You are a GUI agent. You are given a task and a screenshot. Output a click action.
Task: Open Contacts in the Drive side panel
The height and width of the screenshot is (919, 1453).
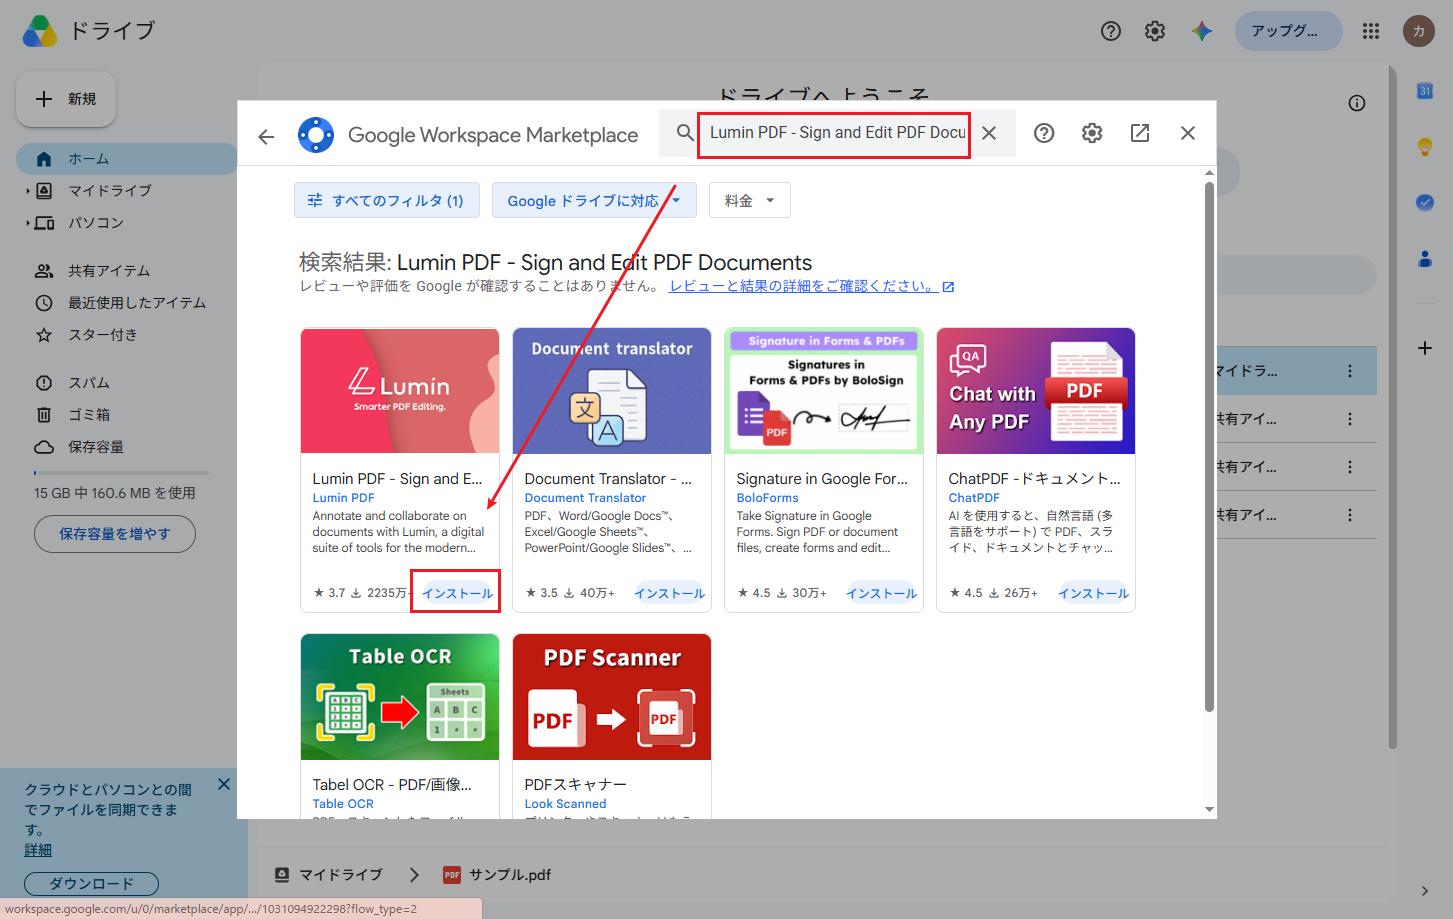pyautogui.click(x=1425, y=258)
